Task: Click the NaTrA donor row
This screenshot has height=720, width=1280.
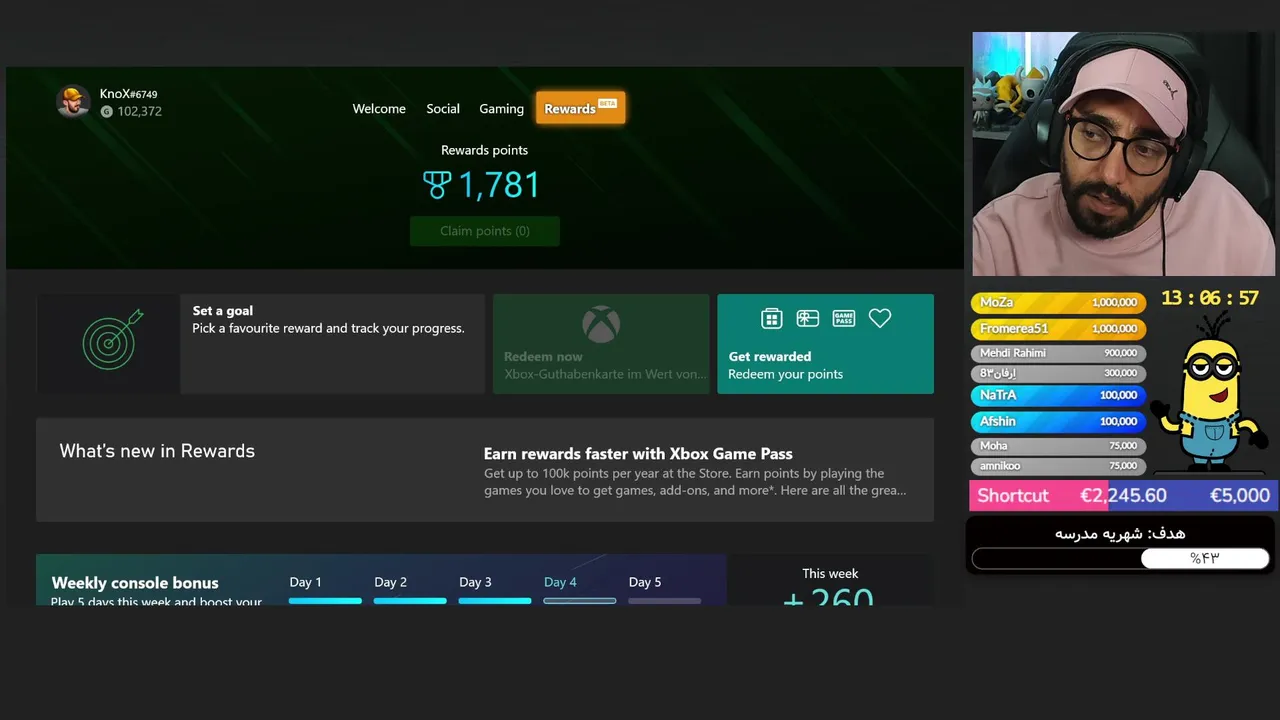Action: coord(1058,395)
